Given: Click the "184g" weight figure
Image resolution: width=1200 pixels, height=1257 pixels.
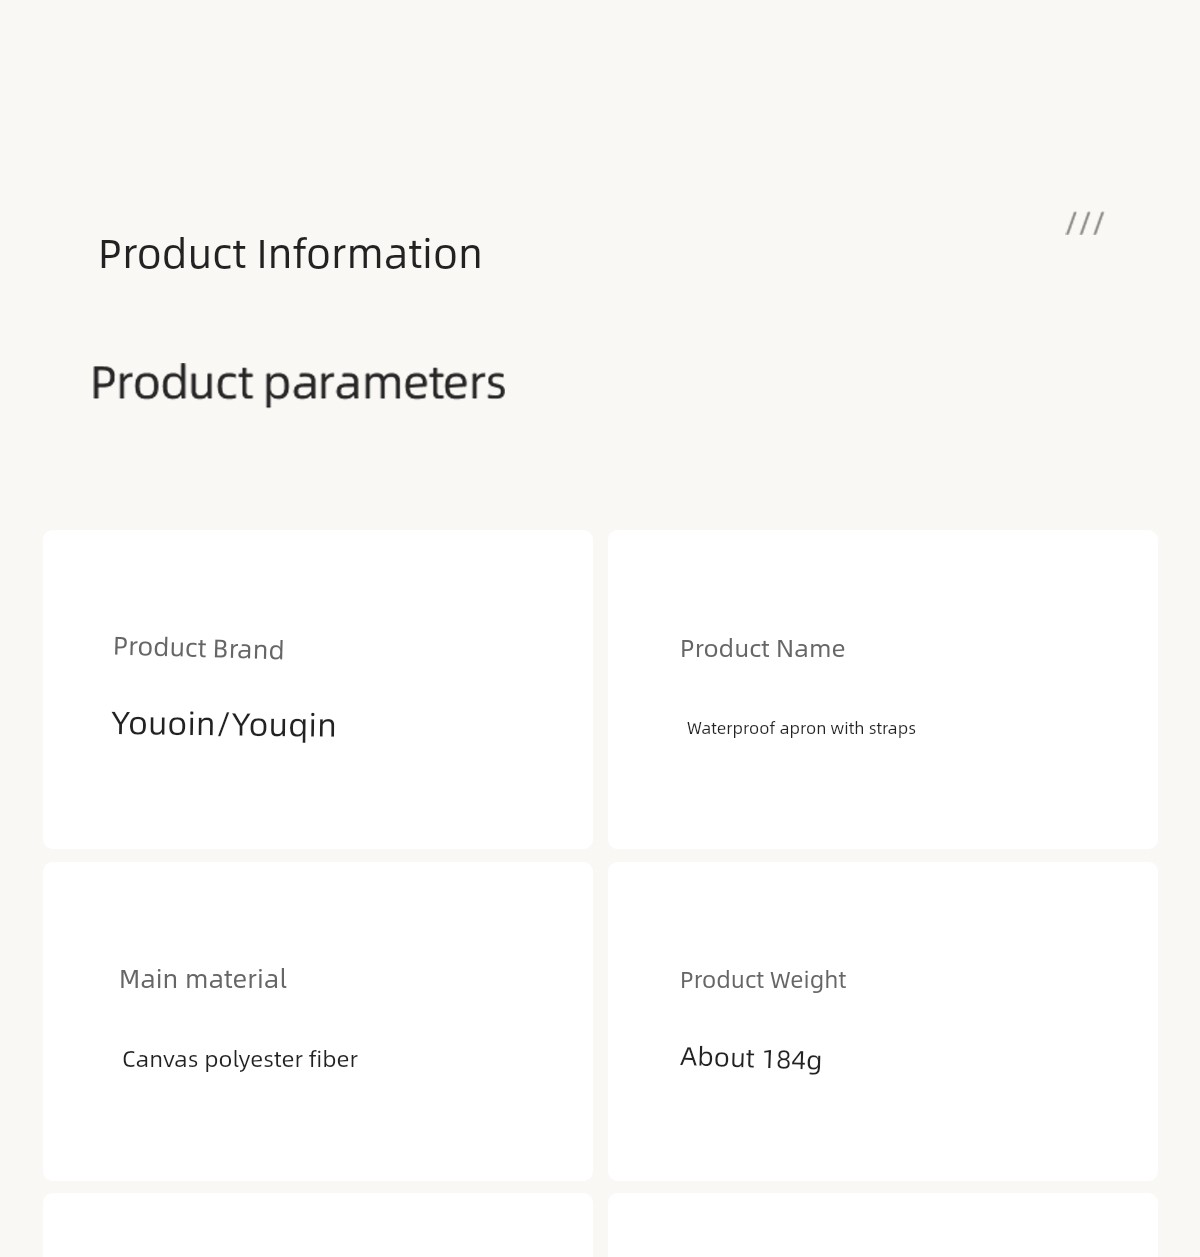Looking at the screenshot, I should click(792, 1059).
